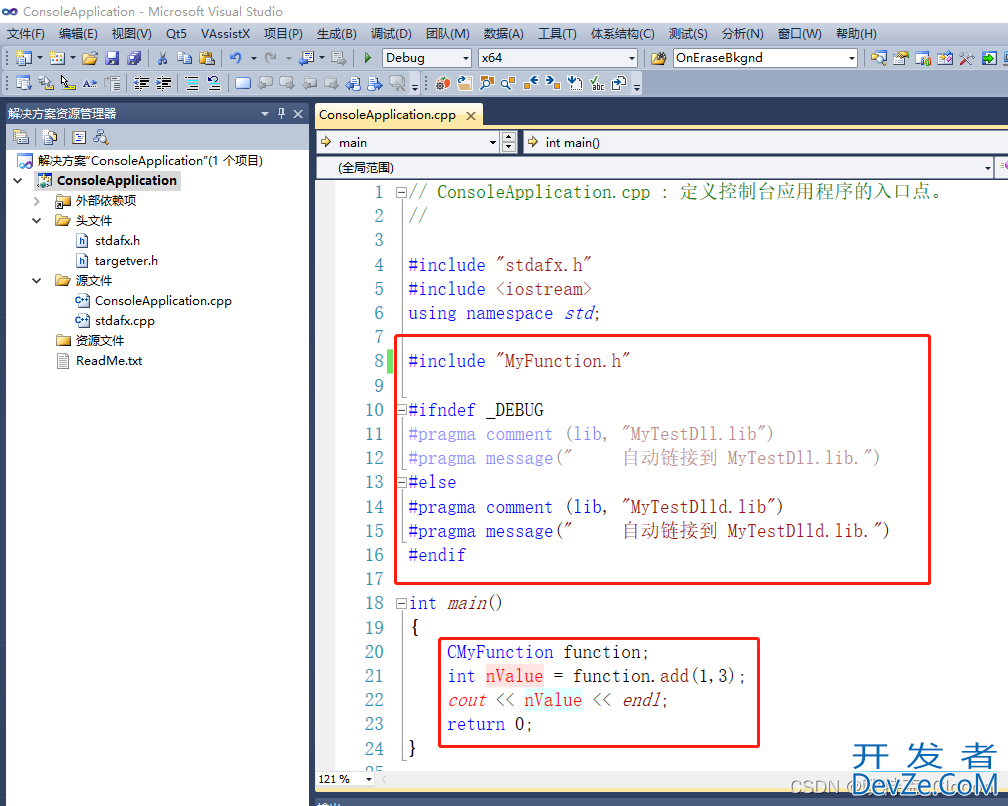Click the Show All Files icon in Solution Explorer
This screenshot has height=806, width=1008.
50,137
